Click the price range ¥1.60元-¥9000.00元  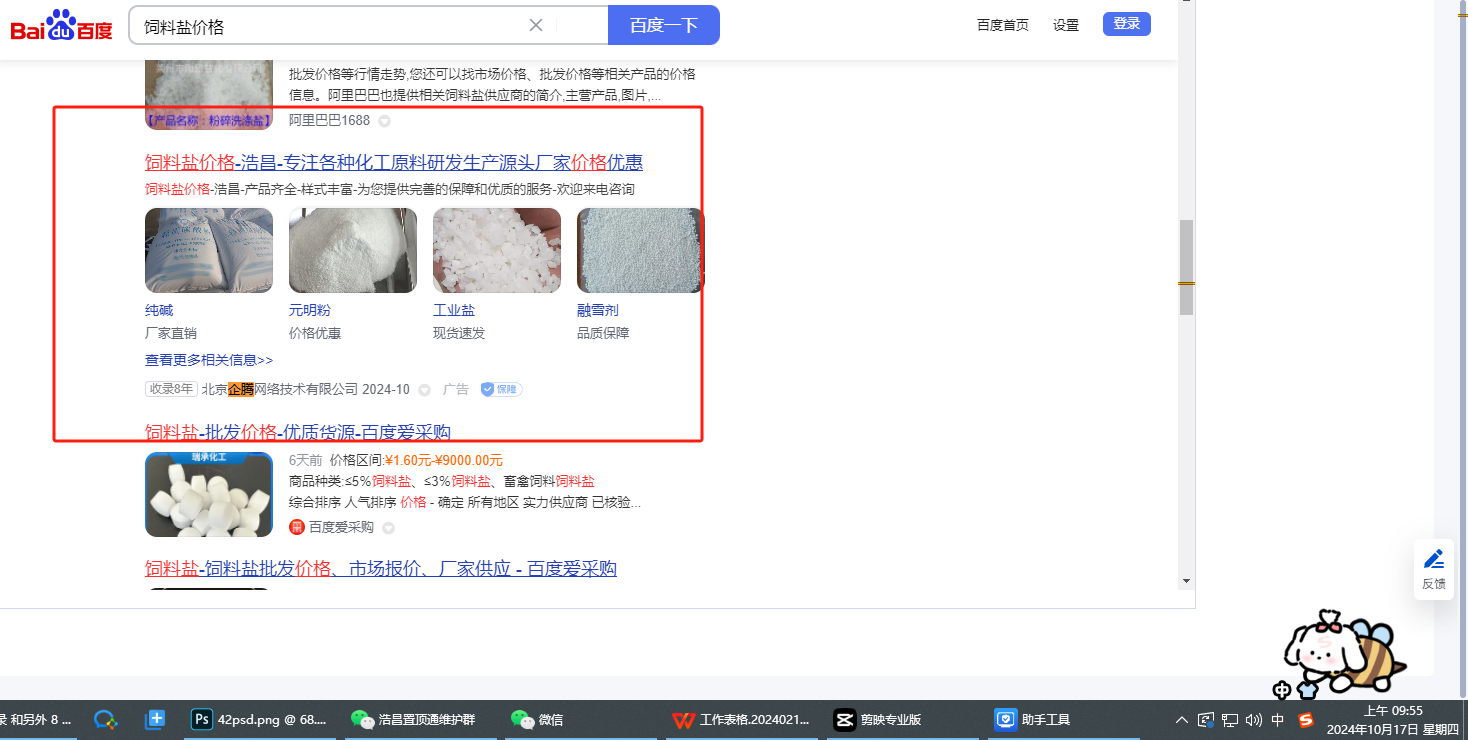coord(444,460)
